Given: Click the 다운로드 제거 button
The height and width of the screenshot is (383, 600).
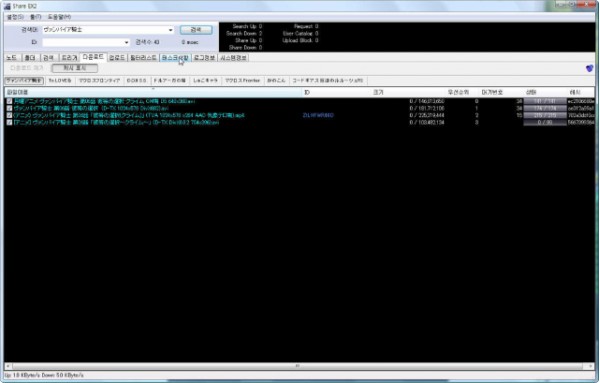Looking at the screenshot, I should tap(27, 68).
